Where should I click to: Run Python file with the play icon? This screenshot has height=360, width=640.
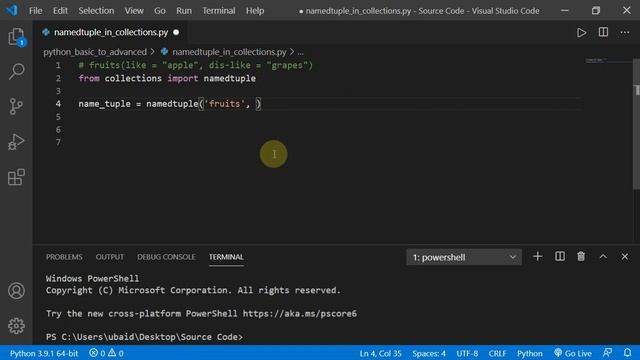[581, 32]
